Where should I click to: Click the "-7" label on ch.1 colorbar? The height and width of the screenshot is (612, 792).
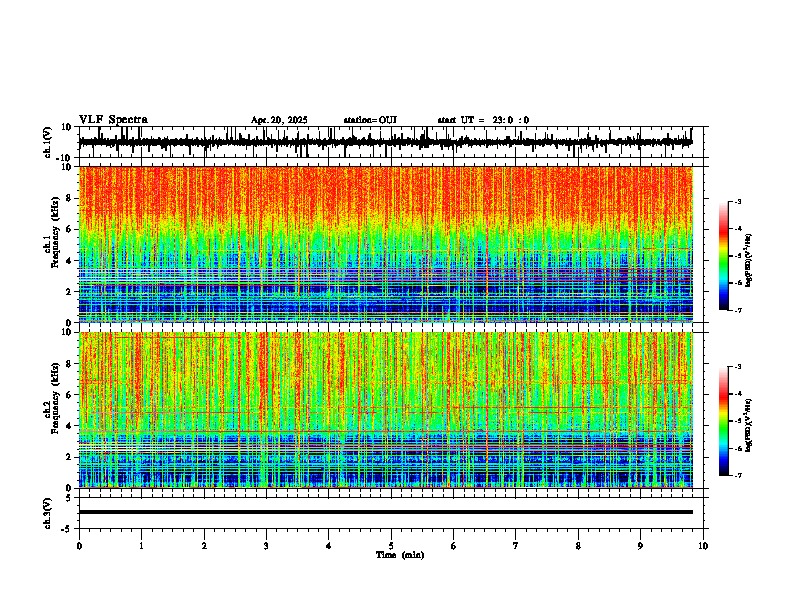738,310
